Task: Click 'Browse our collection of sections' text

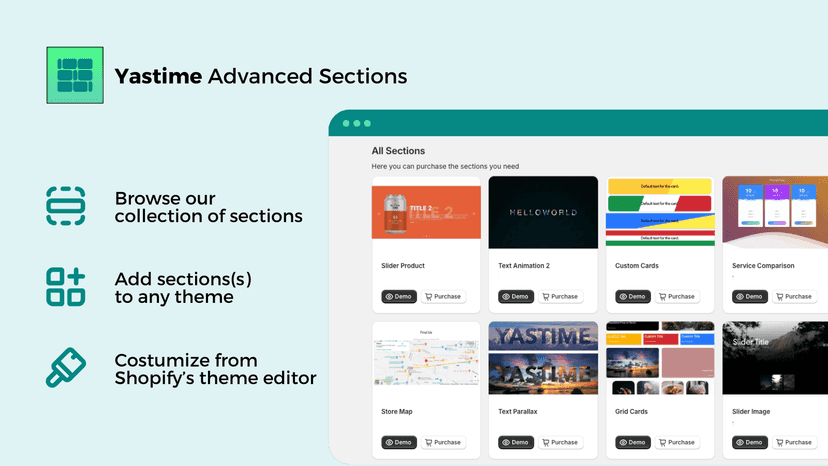Action: (209, 207)
